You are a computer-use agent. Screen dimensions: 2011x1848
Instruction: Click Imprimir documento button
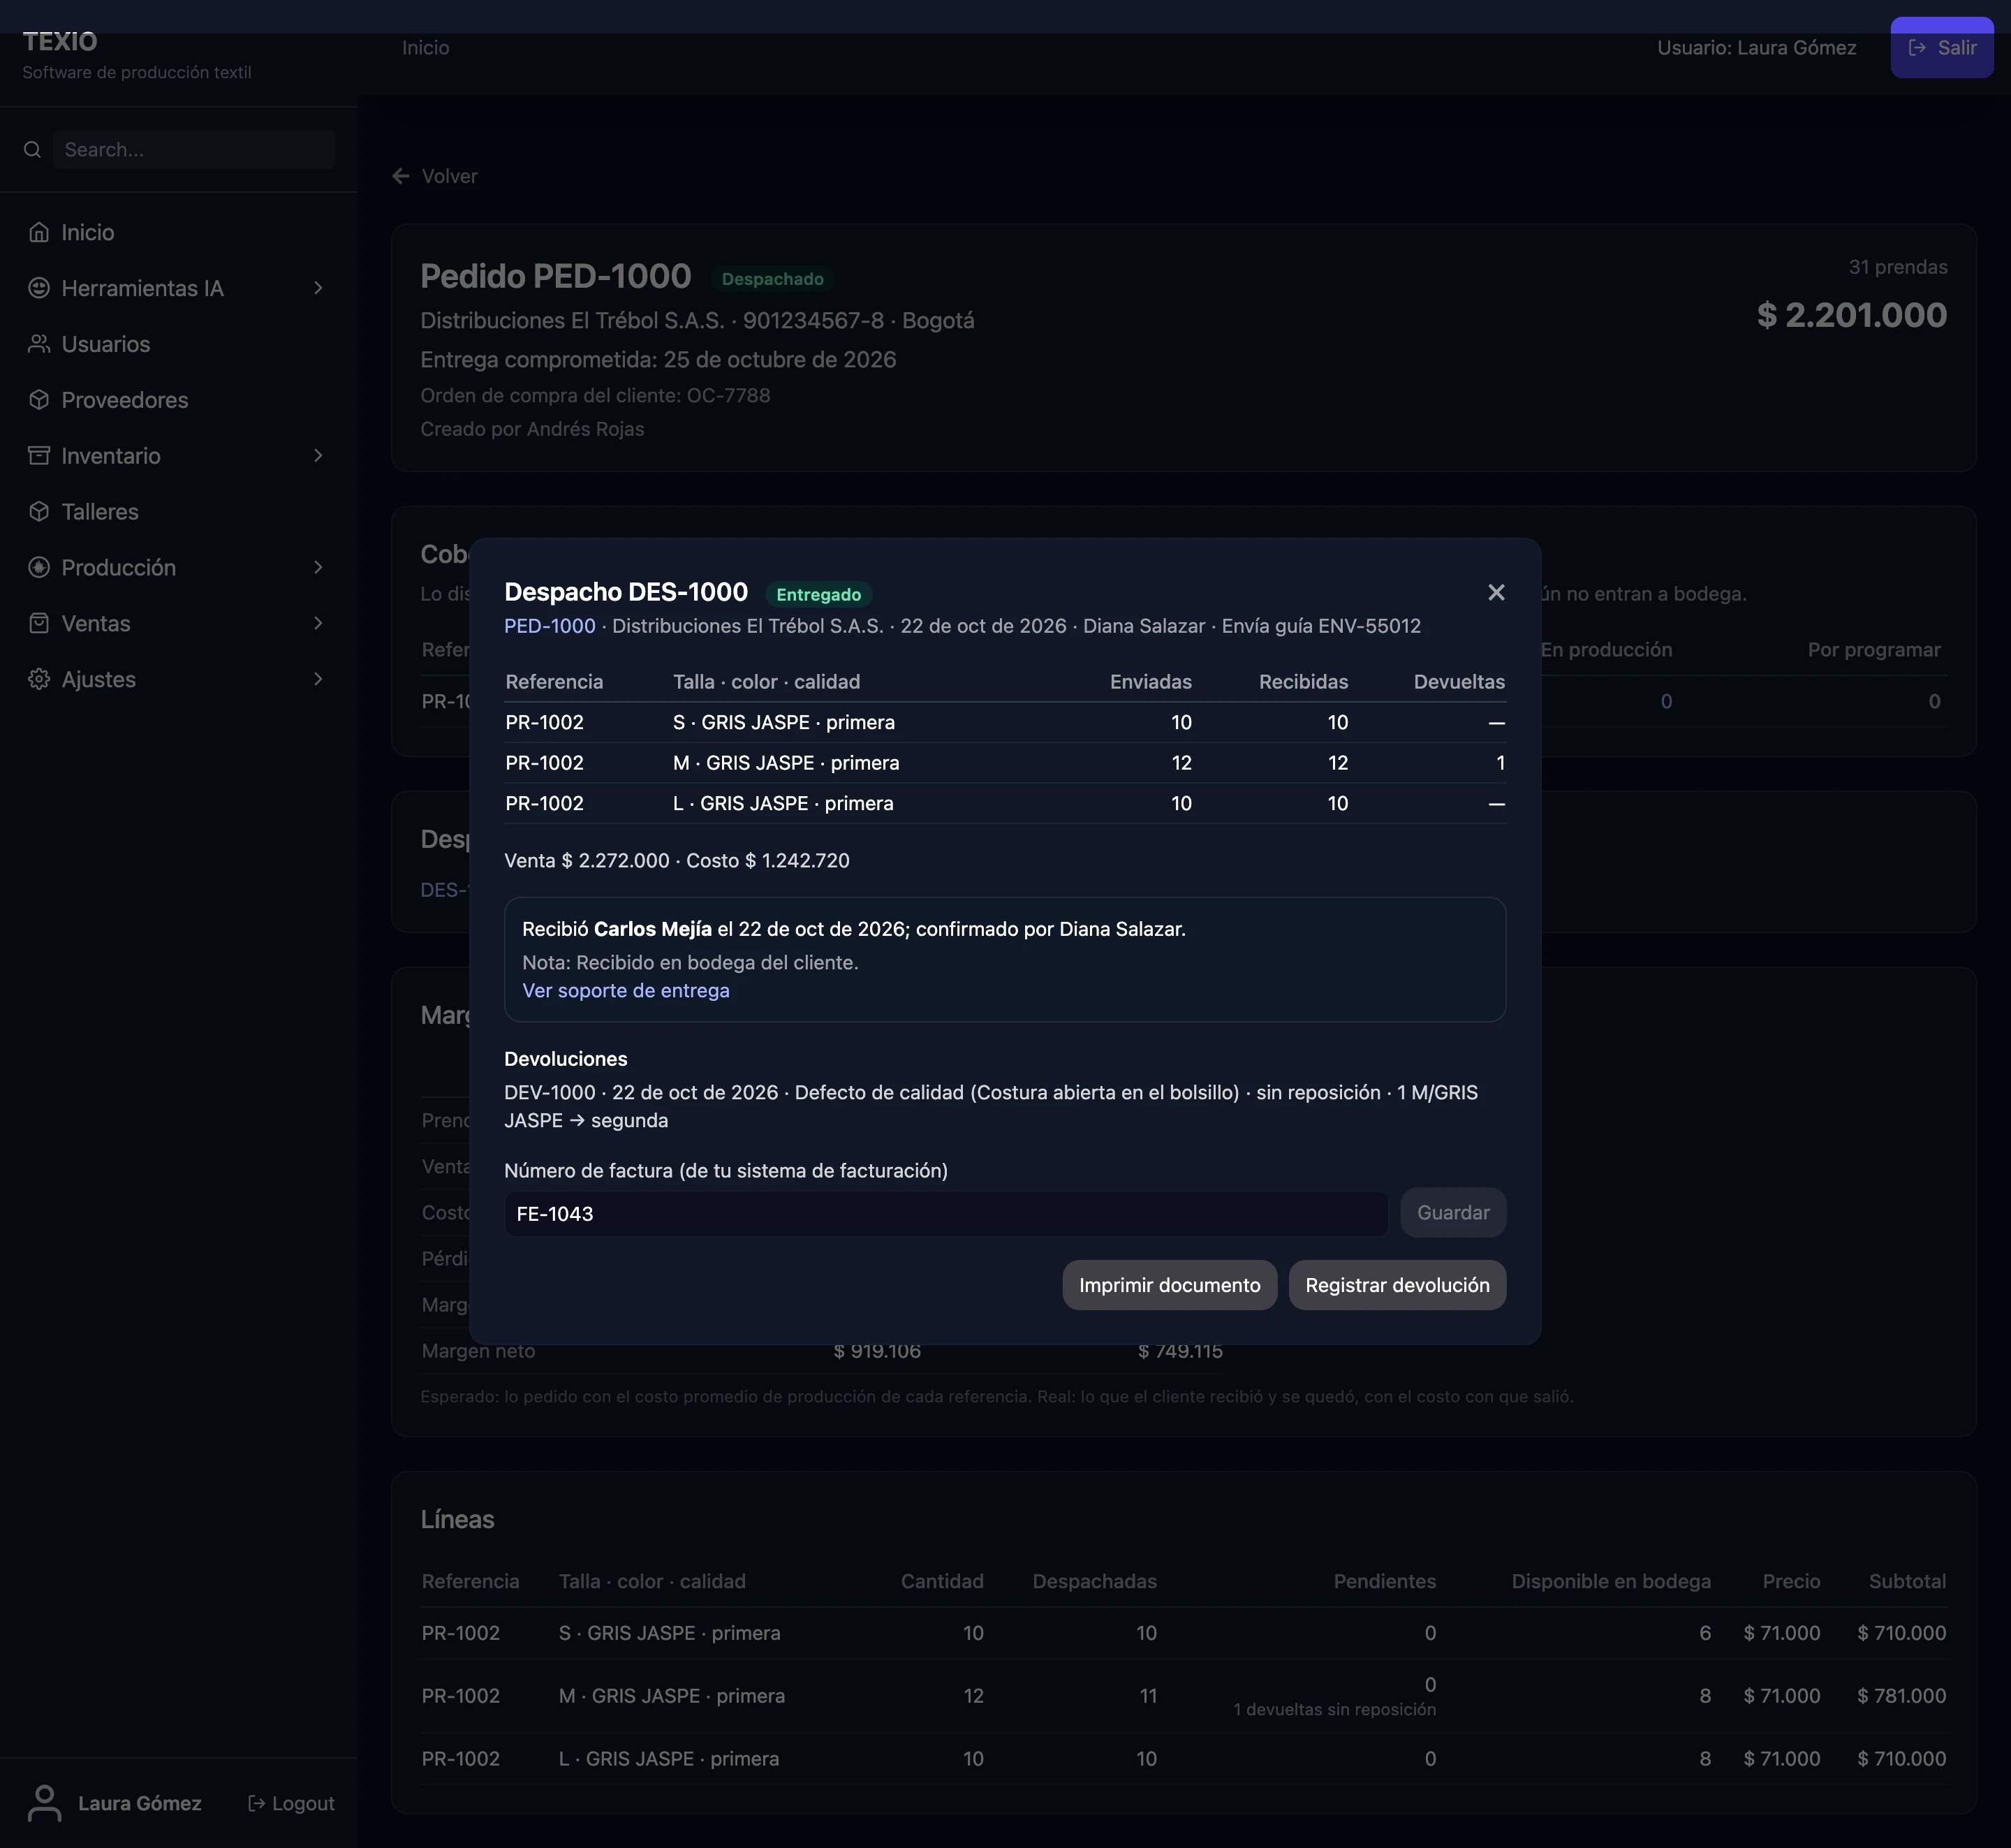point(1169,1285)
